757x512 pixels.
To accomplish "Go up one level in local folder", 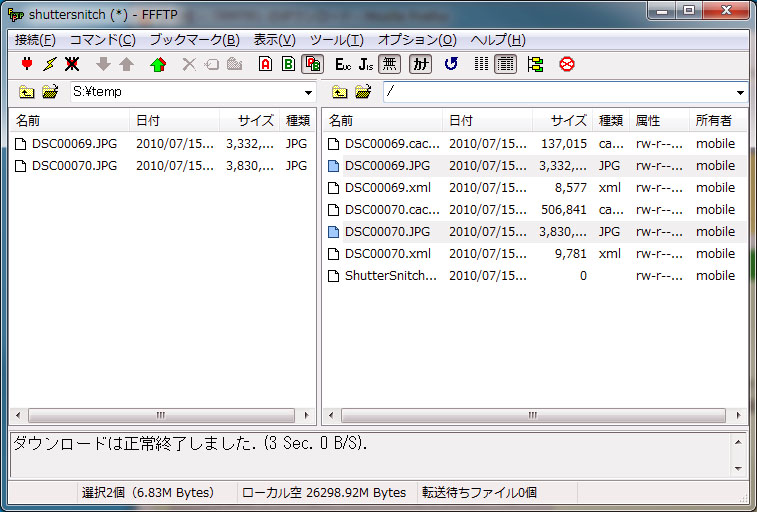I will [27, 92].
